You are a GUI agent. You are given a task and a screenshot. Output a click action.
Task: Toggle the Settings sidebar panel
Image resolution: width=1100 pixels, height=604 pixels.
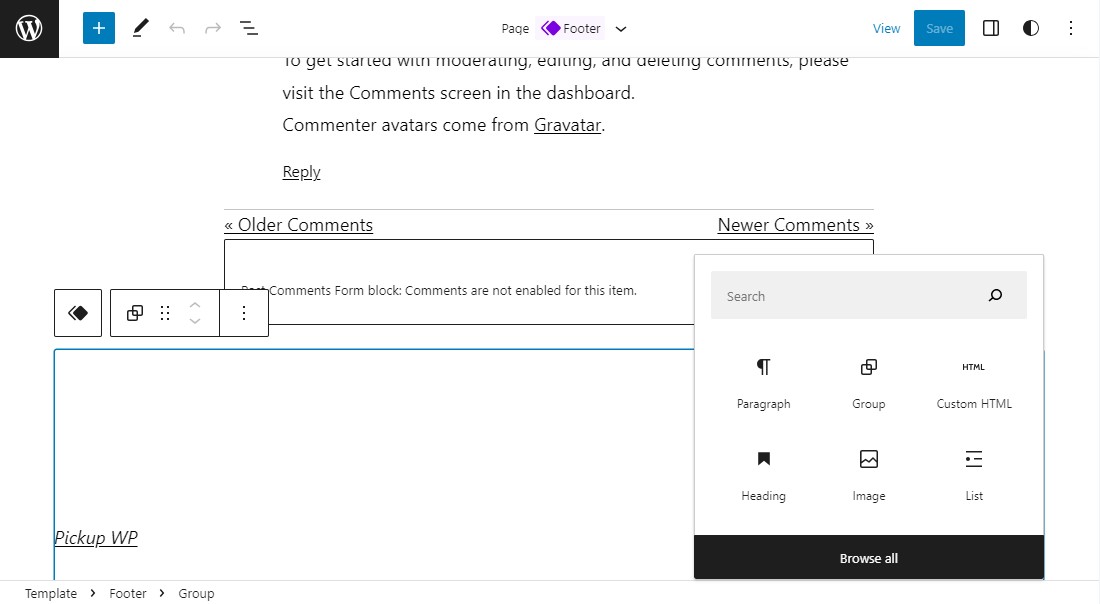click(x=991, y=28)
